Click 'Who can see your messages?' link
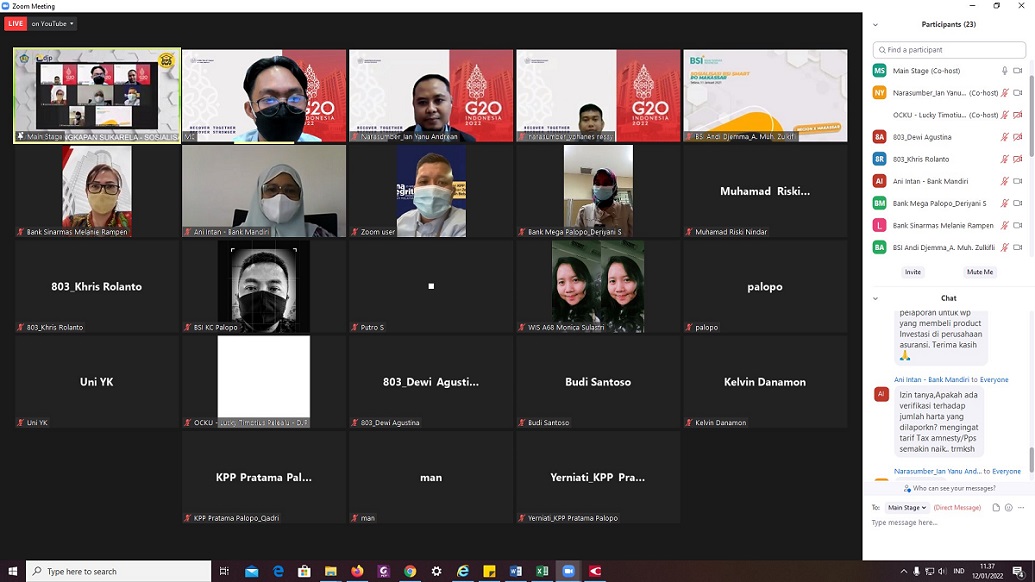 950,488
